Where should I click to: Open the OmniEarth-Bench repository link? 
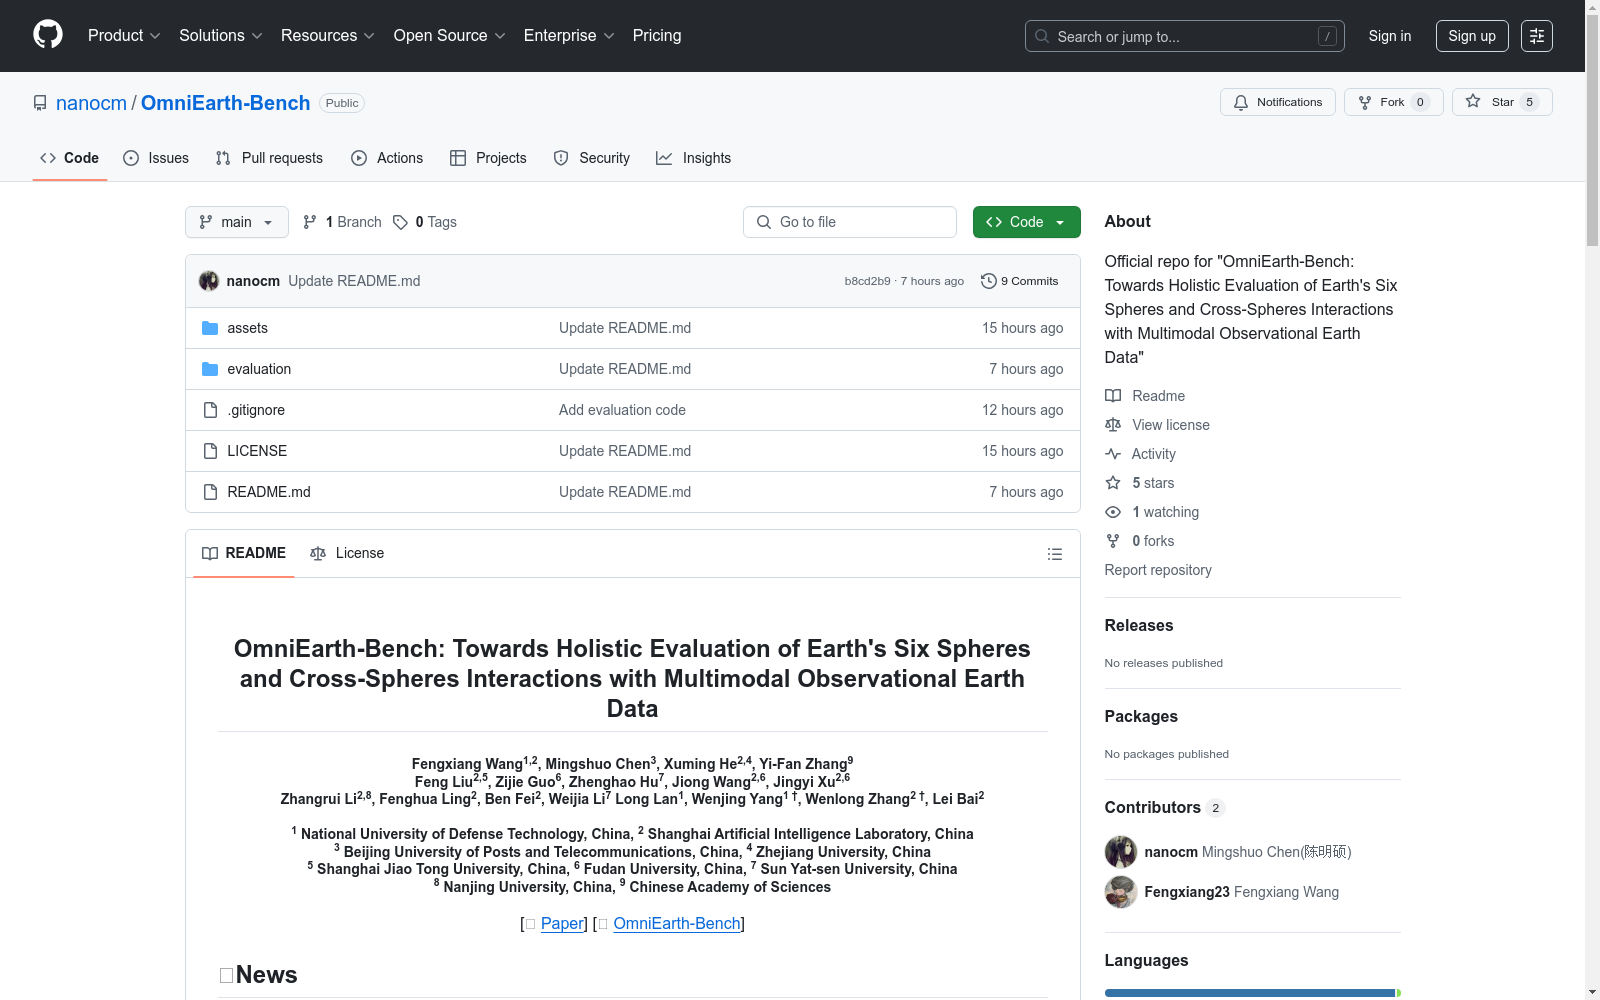click(226, 103)
